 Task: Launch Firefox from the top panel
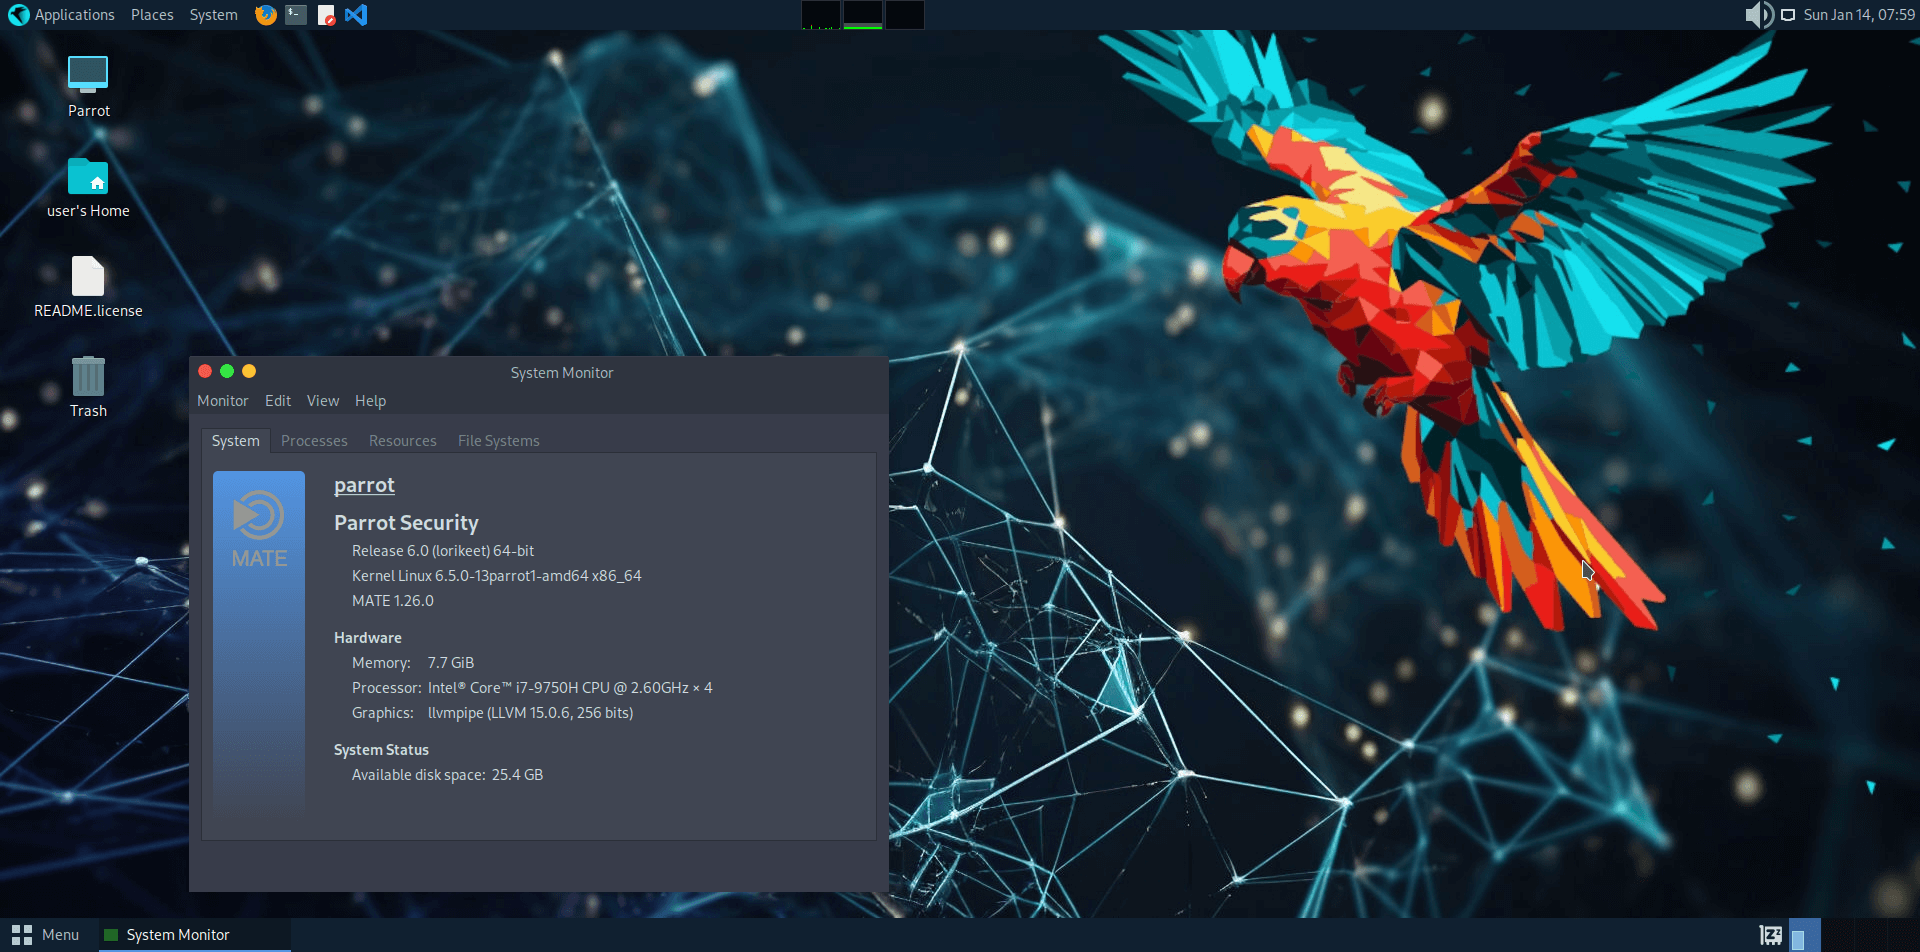pyautogui.click(x=265, y=15)
